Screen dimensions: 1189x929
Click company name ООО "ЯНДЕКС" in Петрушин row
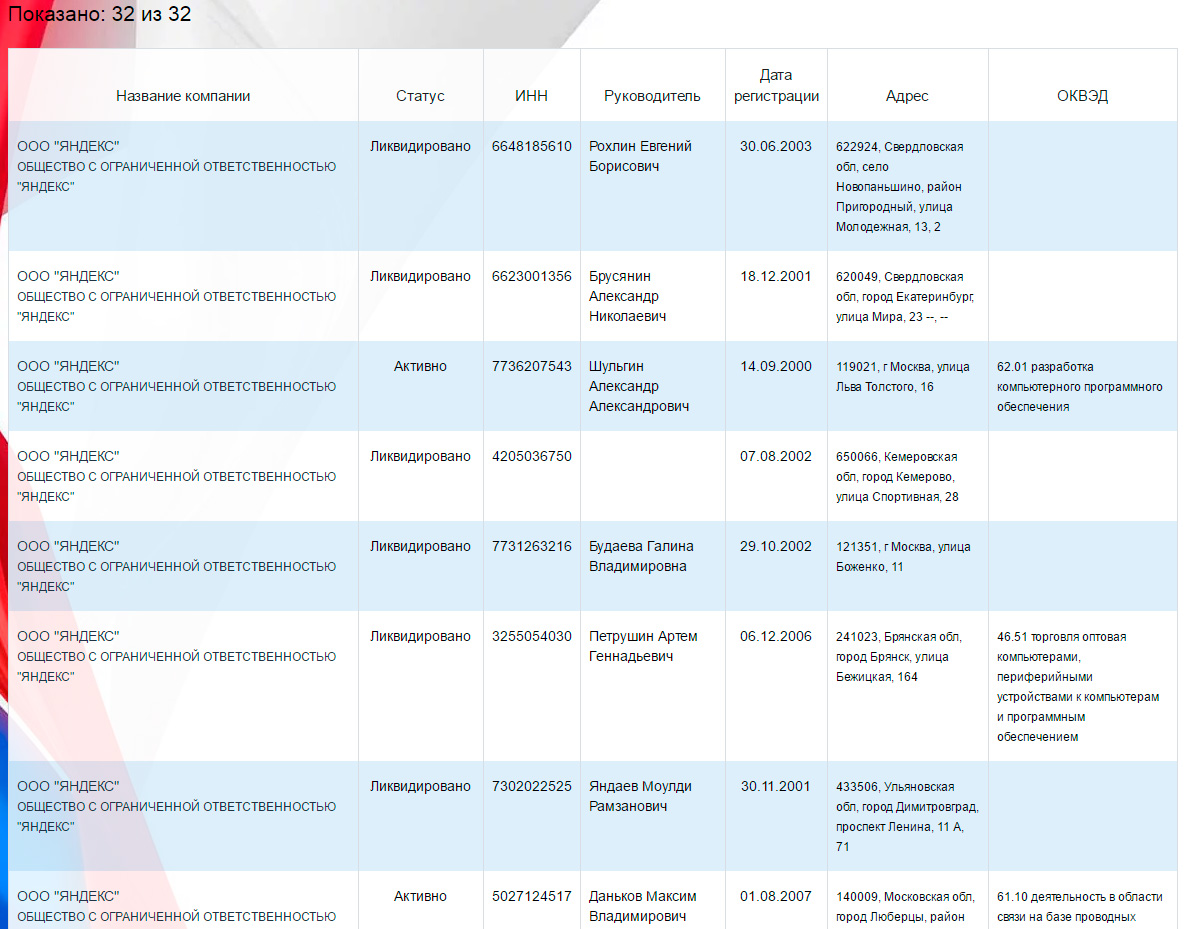[x=68, y=636]
